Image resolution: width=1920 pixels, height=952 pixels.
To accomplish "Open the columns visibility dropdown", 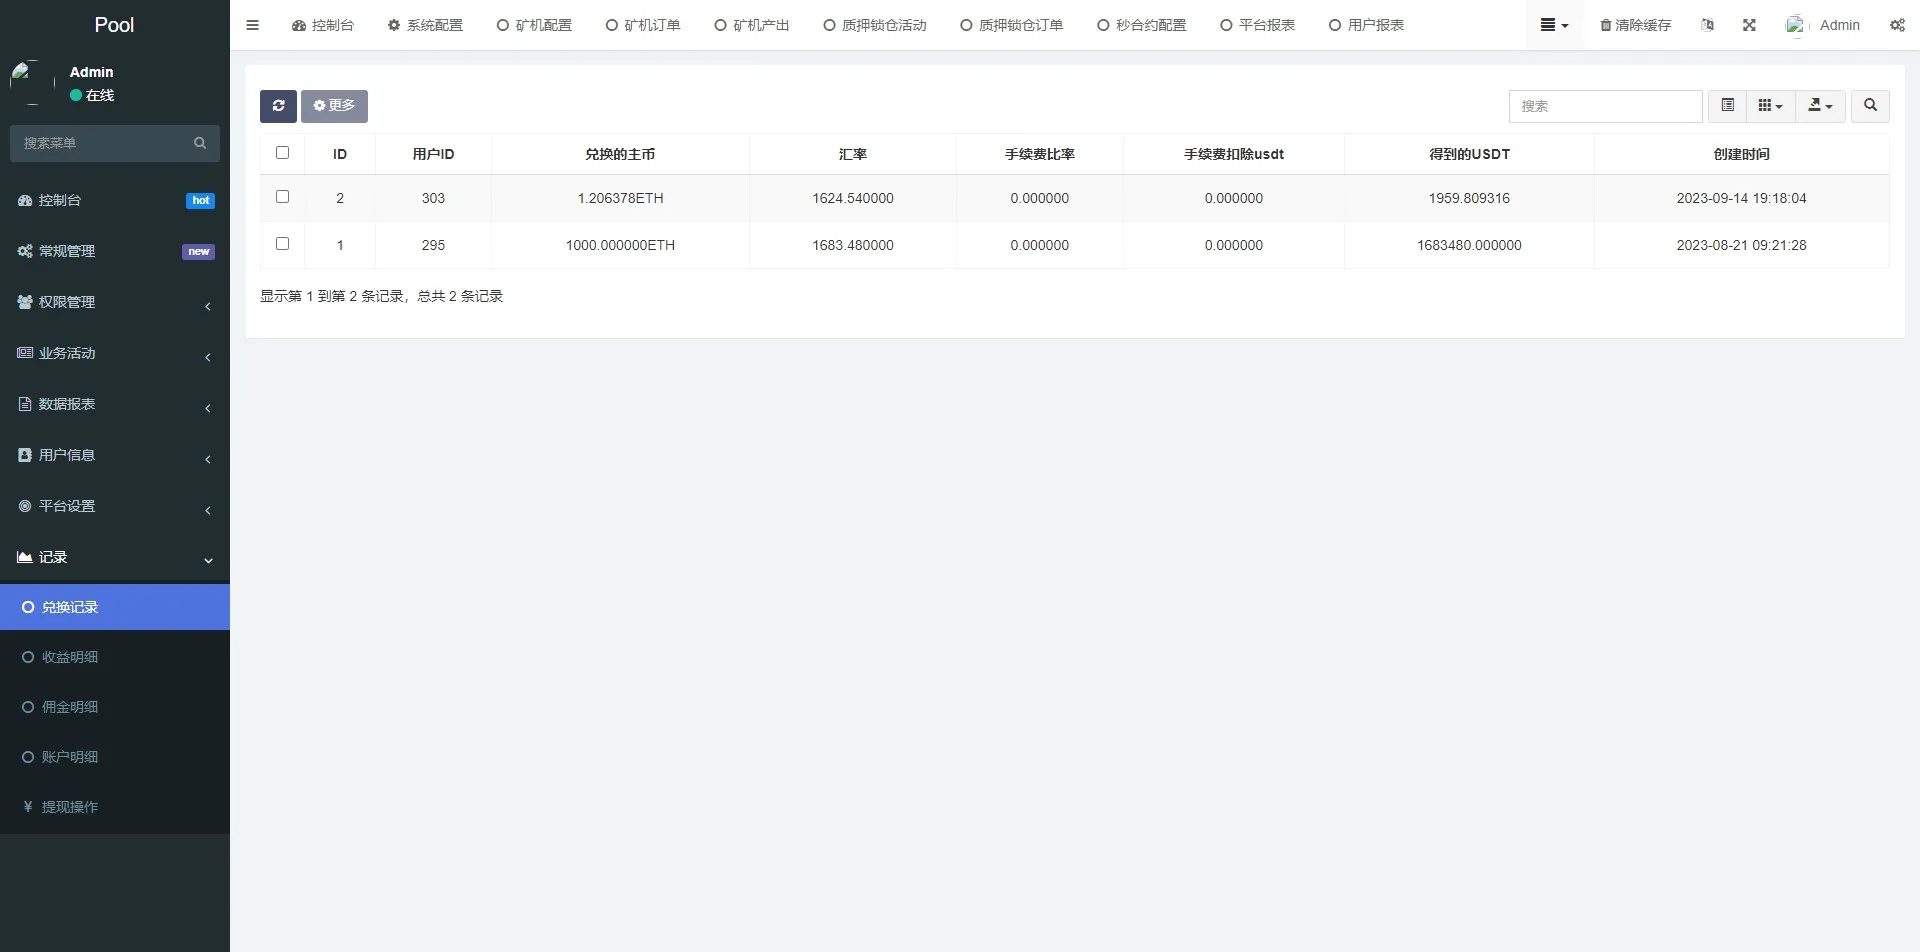I will (1769, 105).
